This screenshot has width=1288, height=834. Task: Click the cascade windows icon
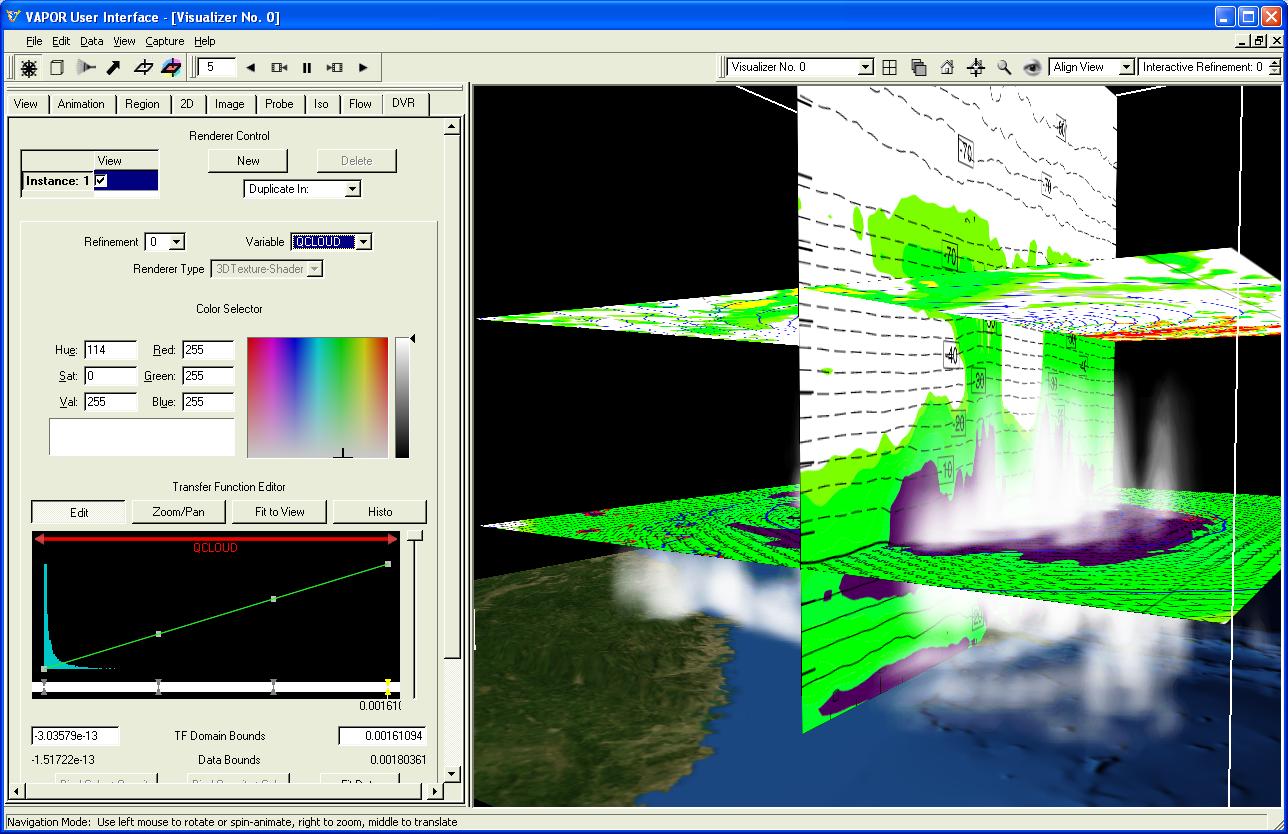(x=918, y=67)
